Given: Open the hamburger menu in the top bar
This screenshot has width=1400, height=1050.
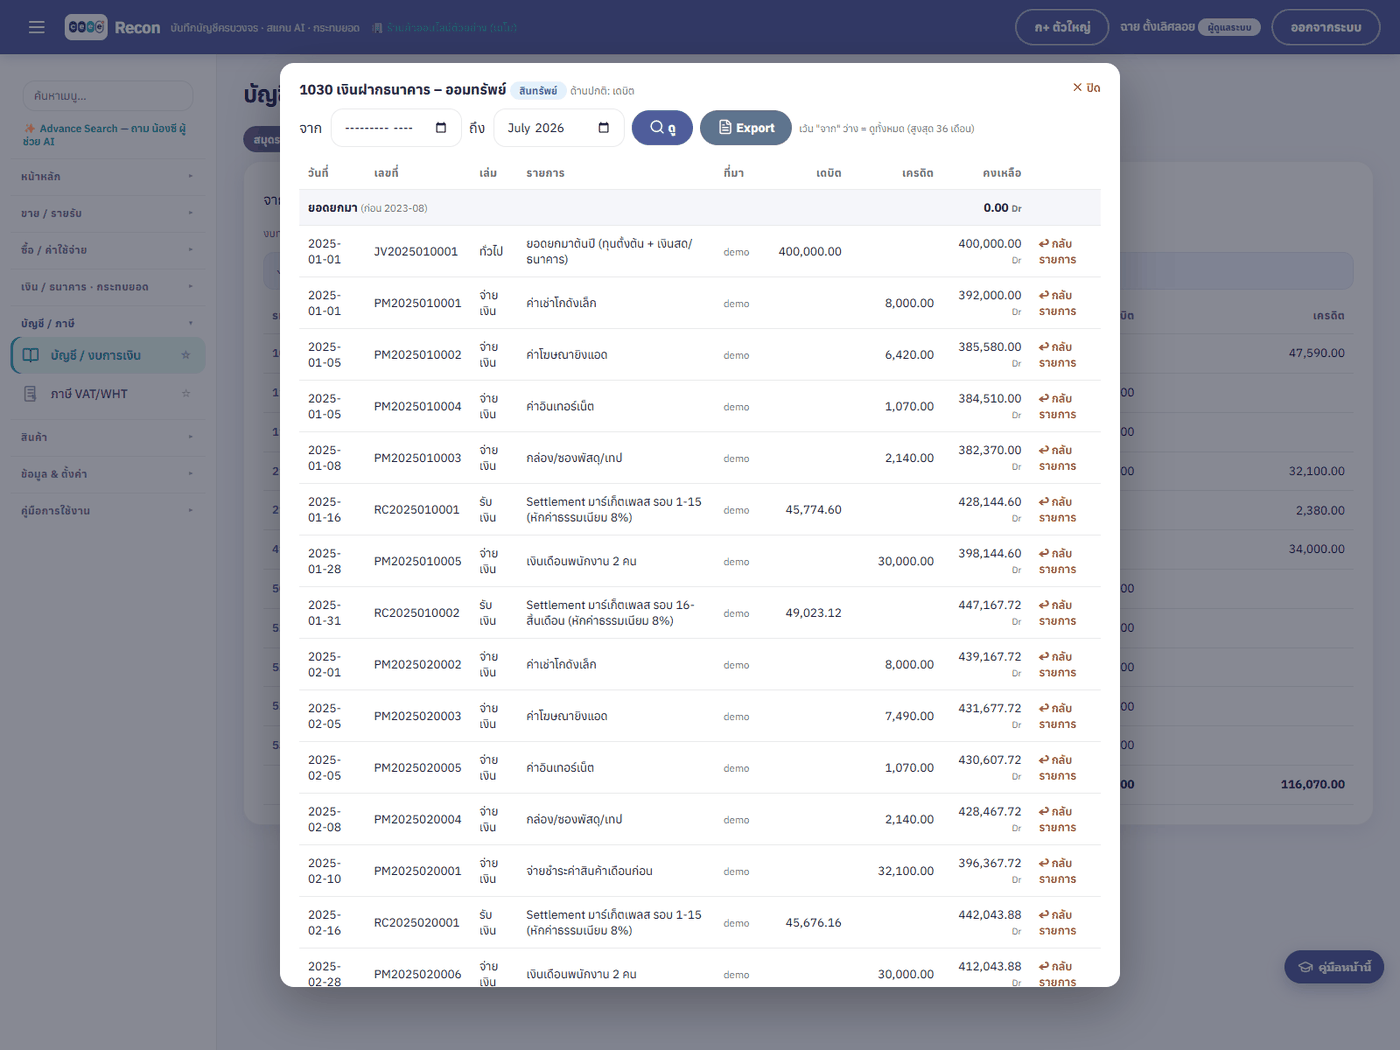Looking at the screenshot, I should tap(37, 27).
